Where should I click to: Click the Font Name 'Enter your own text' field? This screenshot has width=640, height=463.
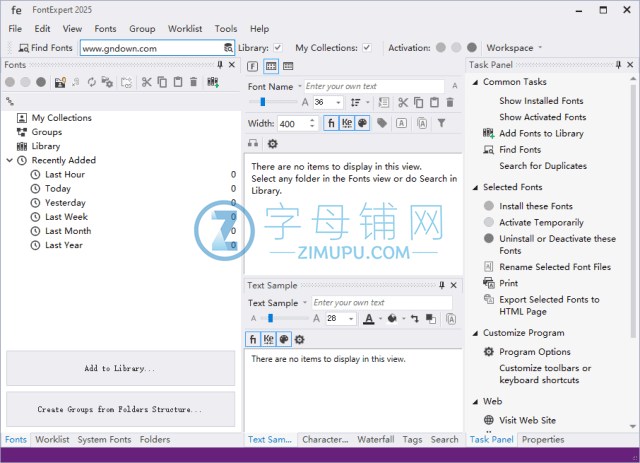374,86
